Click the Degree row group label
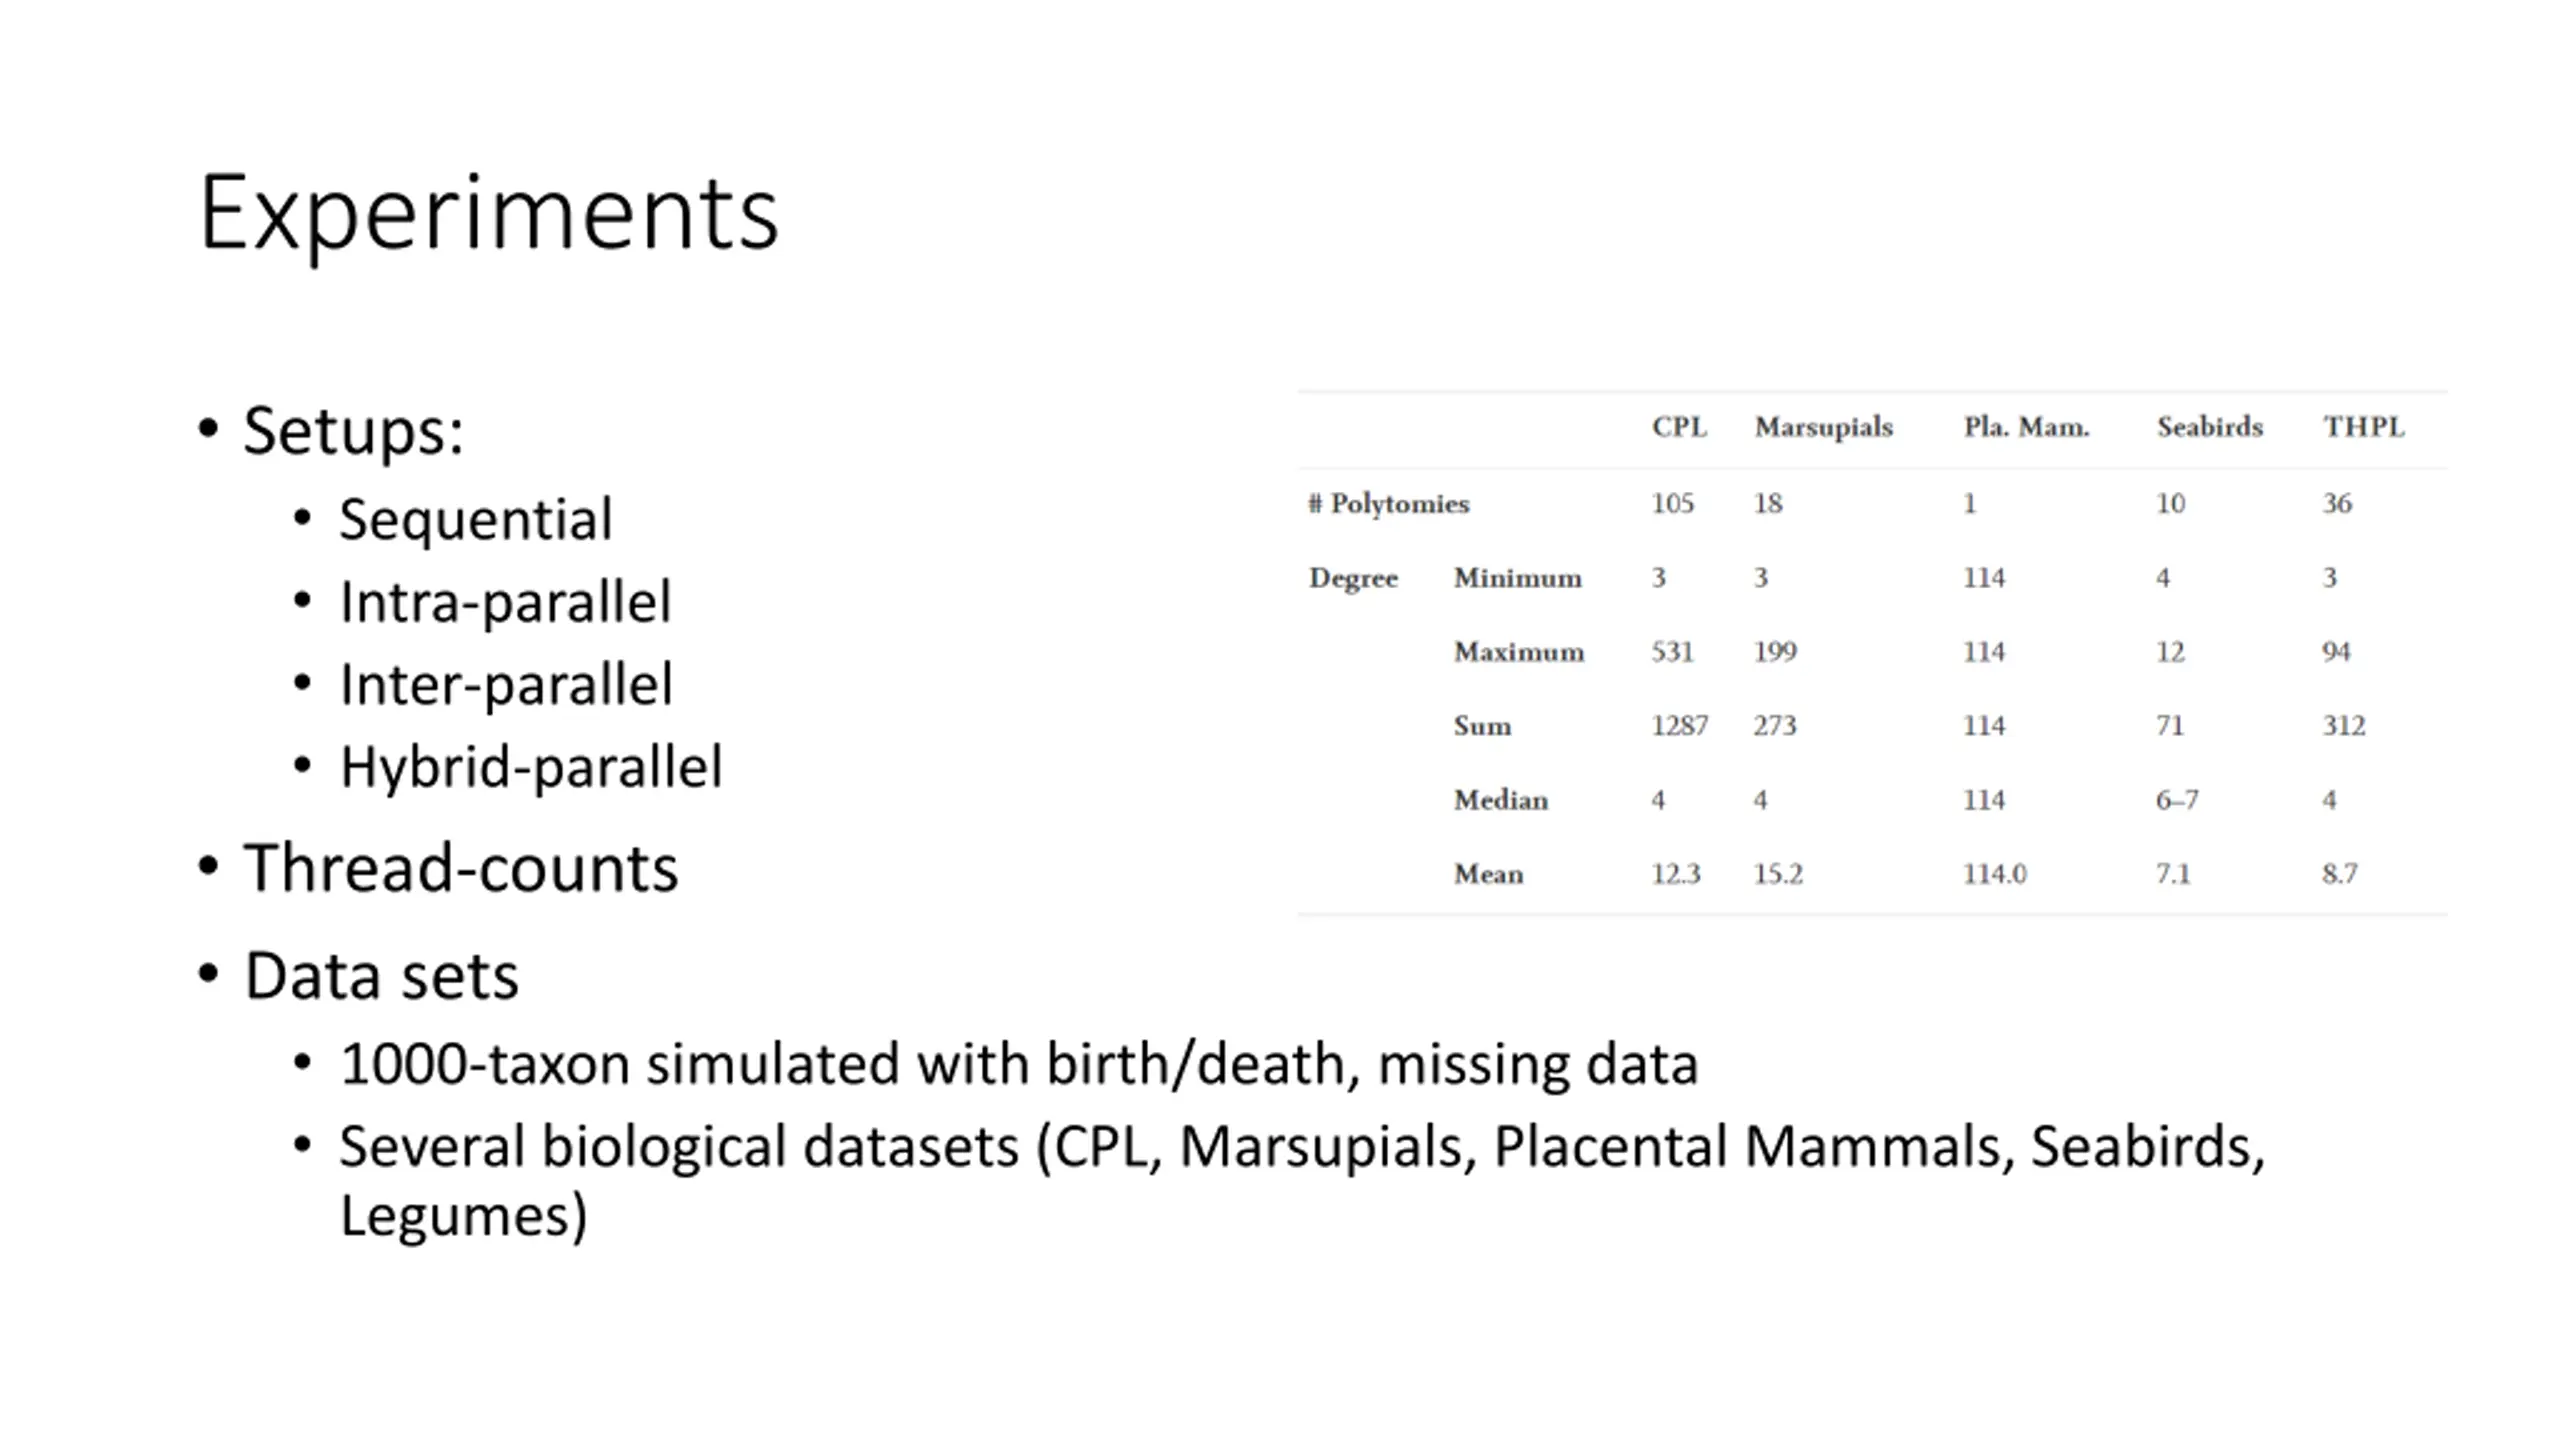Viewport: 2560px width, 1440px height. click(1352, 578)
